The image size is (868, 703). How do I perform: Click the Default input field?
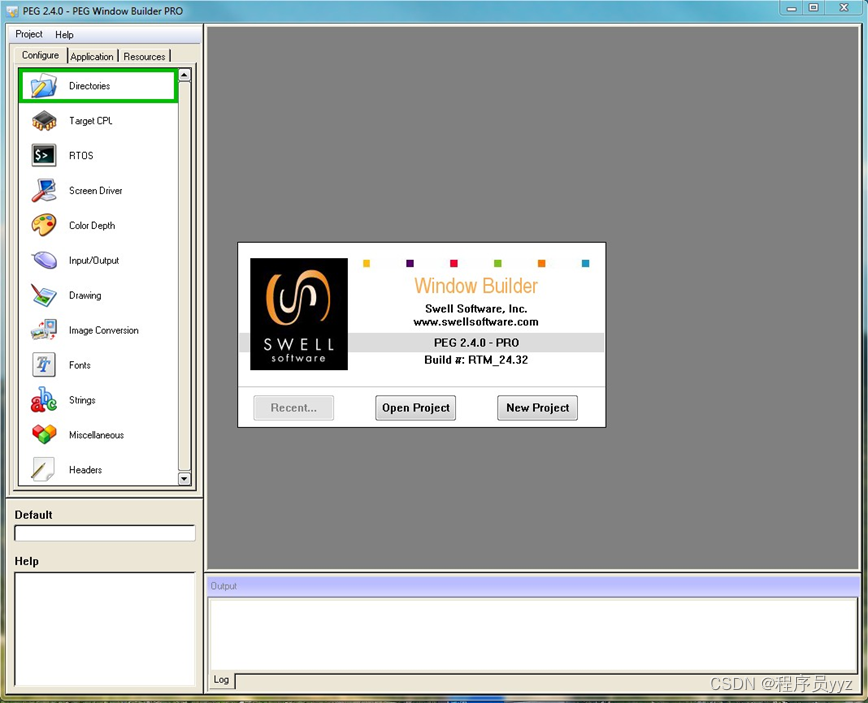point(105,533)
